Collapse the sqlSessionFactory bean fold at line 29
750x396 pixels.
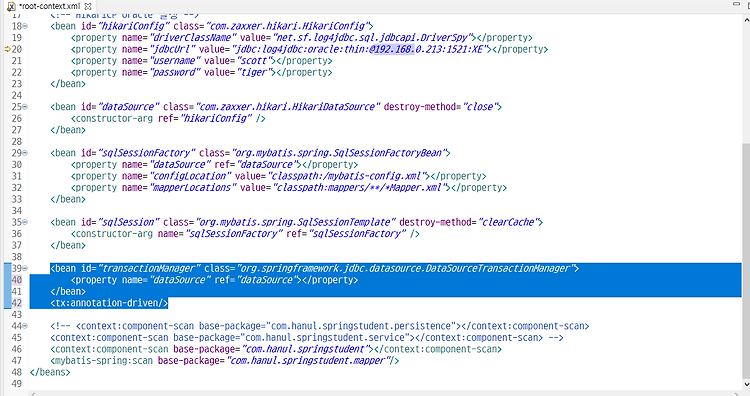[x=25, y=153]
